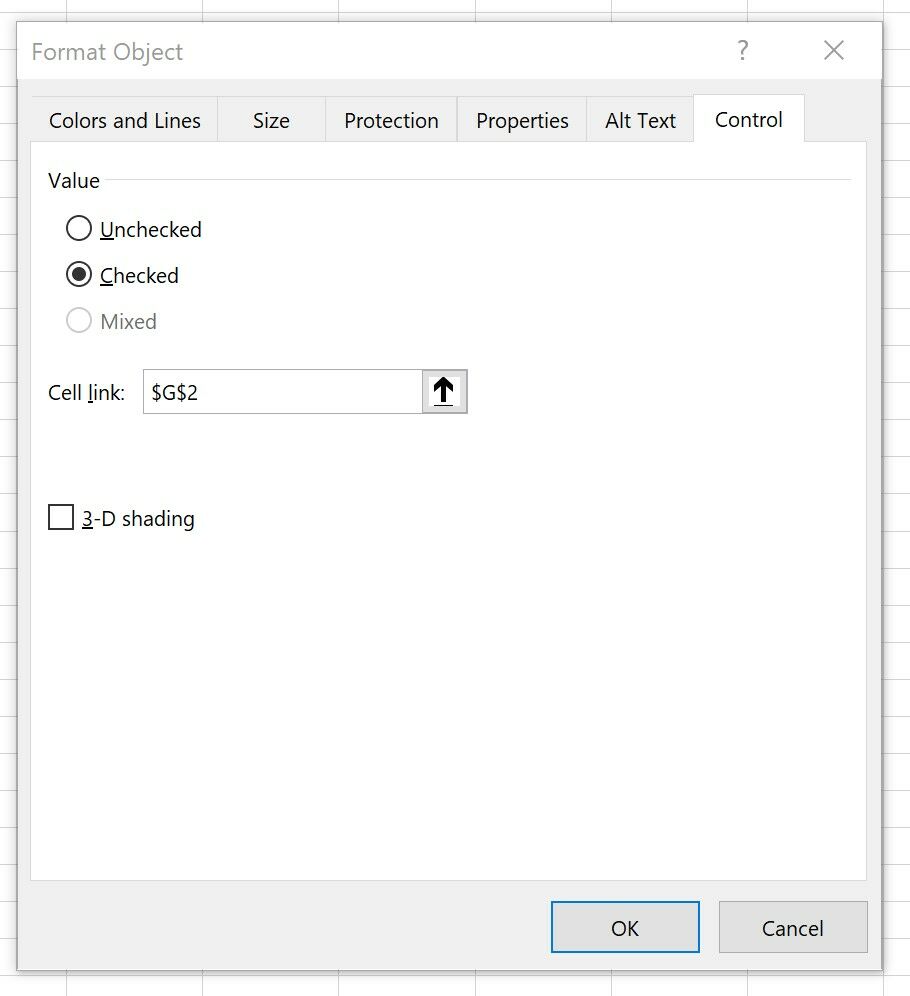This screenshot has width=910, height=996.
Task: Select the Mixed radio button
Action: 79,321
